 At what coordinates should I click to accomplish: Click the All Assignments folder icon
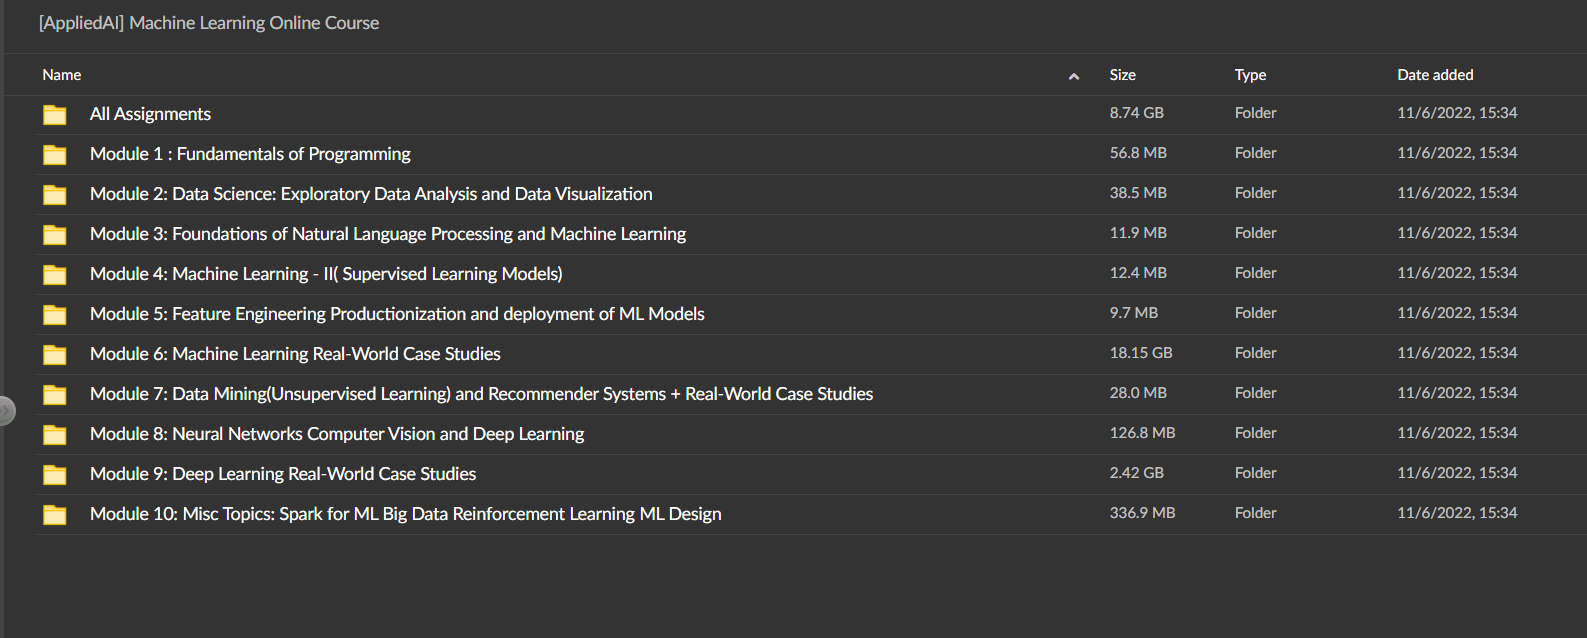(55, 115)
